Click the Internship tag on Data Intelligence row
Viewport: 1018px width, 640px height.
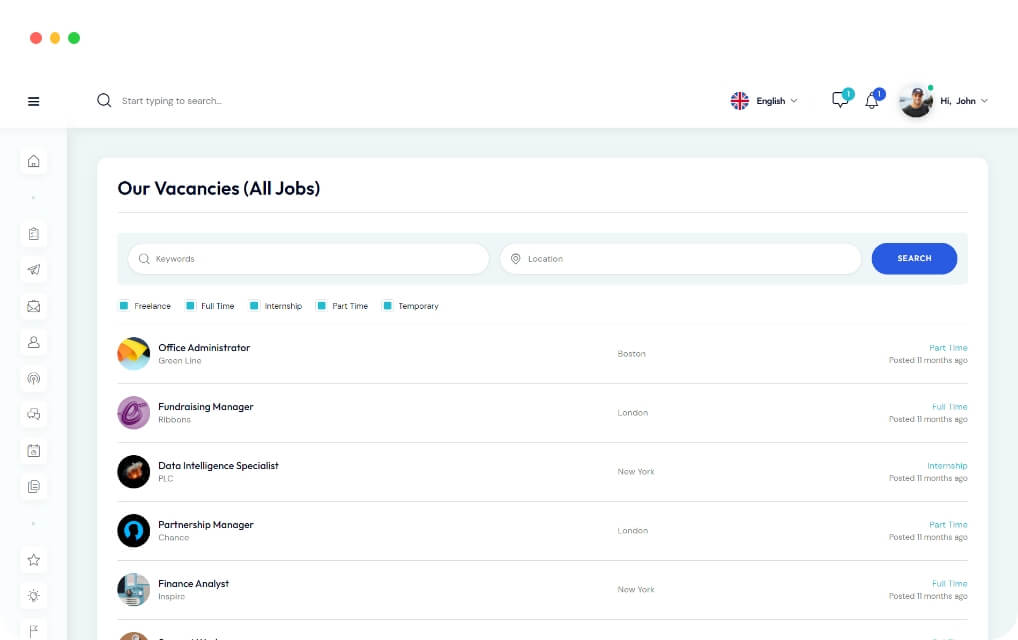[x=947, y=465]
